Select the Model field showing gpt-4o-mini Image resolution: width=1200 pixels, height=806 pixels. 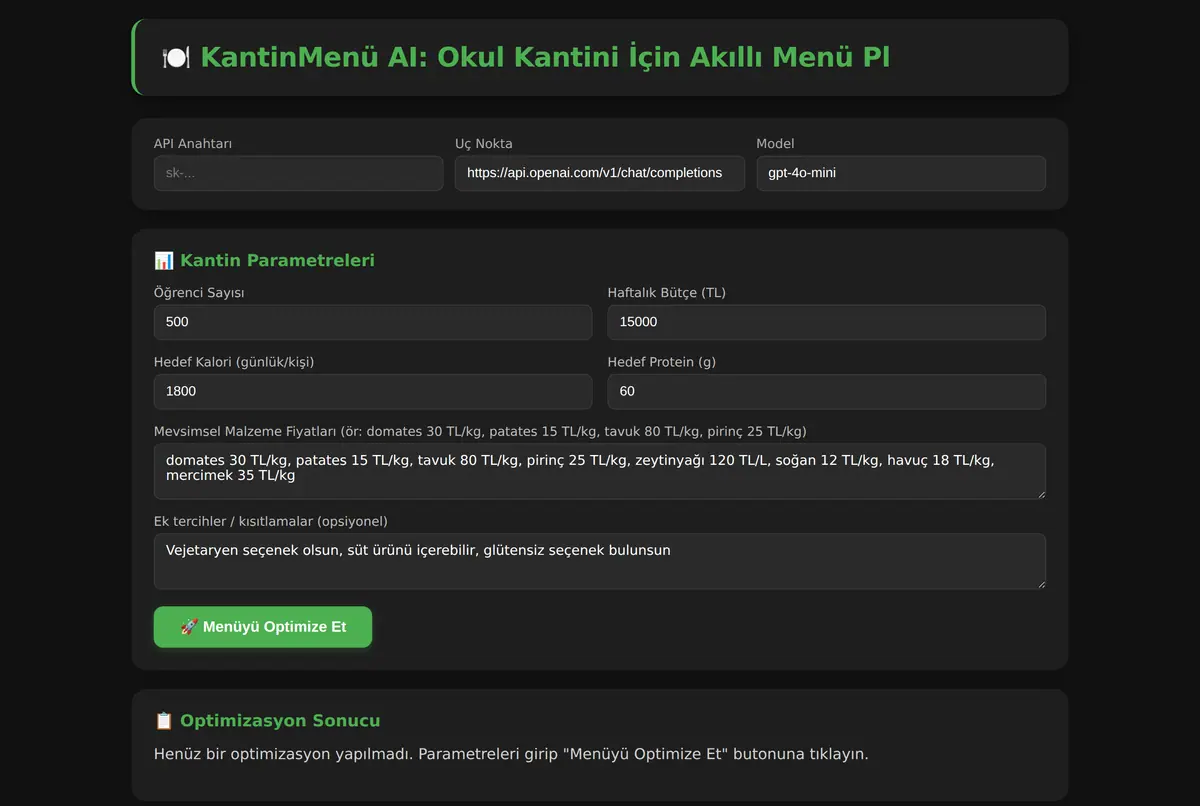point(901,173)
